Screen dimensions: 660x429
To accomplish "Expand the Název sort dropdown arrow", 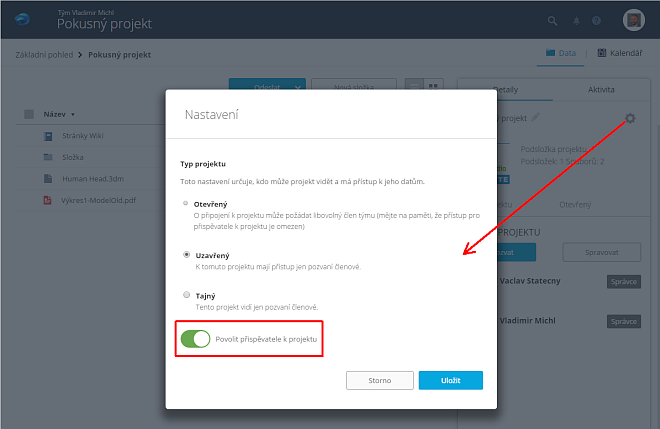I will click(x=73, y=115).
